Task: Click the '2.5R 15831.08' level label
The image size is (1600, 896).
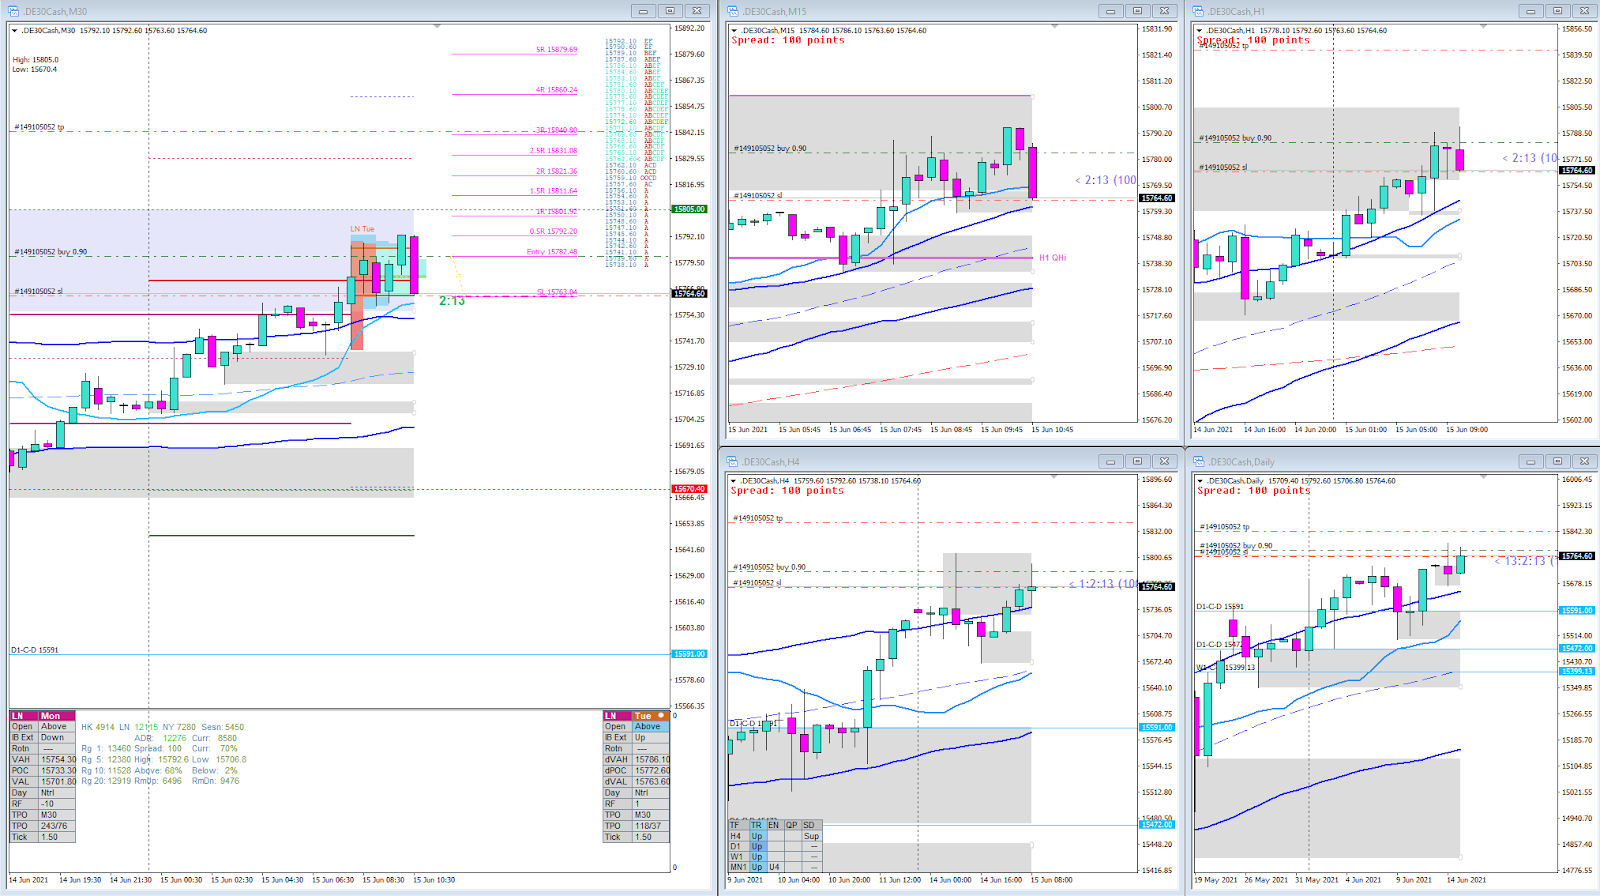Action: tap(553, 151)
